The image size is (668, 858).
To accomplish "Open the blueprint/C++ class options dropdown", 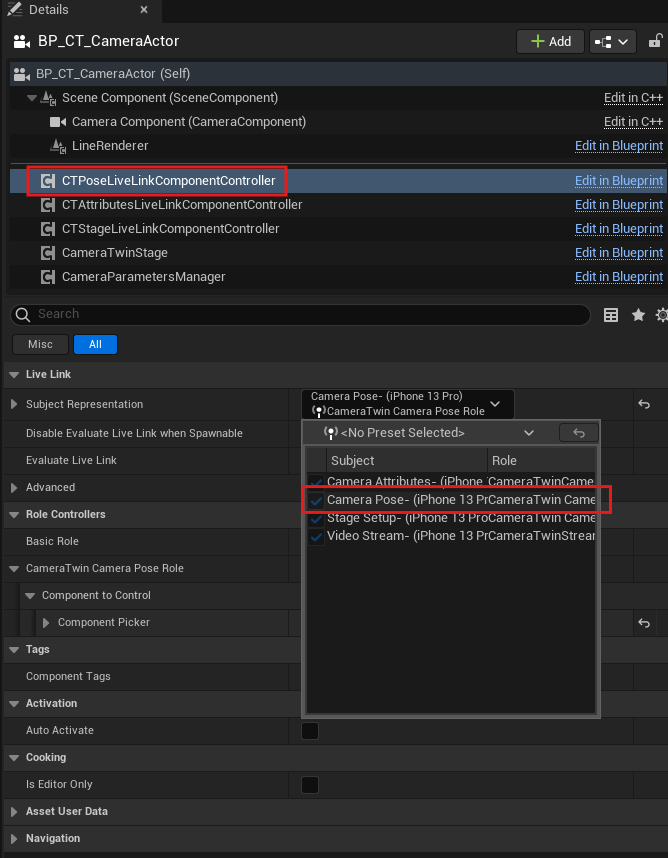I will pyautogui.click(x=613, y=41).
